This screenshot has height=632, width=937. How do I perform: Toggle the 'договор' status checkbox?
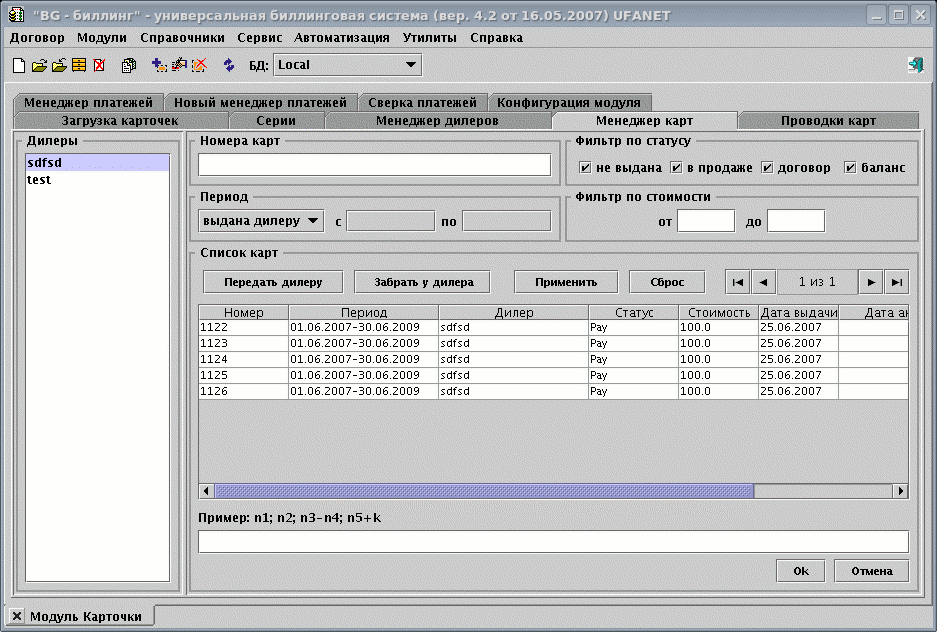[767, 167]
